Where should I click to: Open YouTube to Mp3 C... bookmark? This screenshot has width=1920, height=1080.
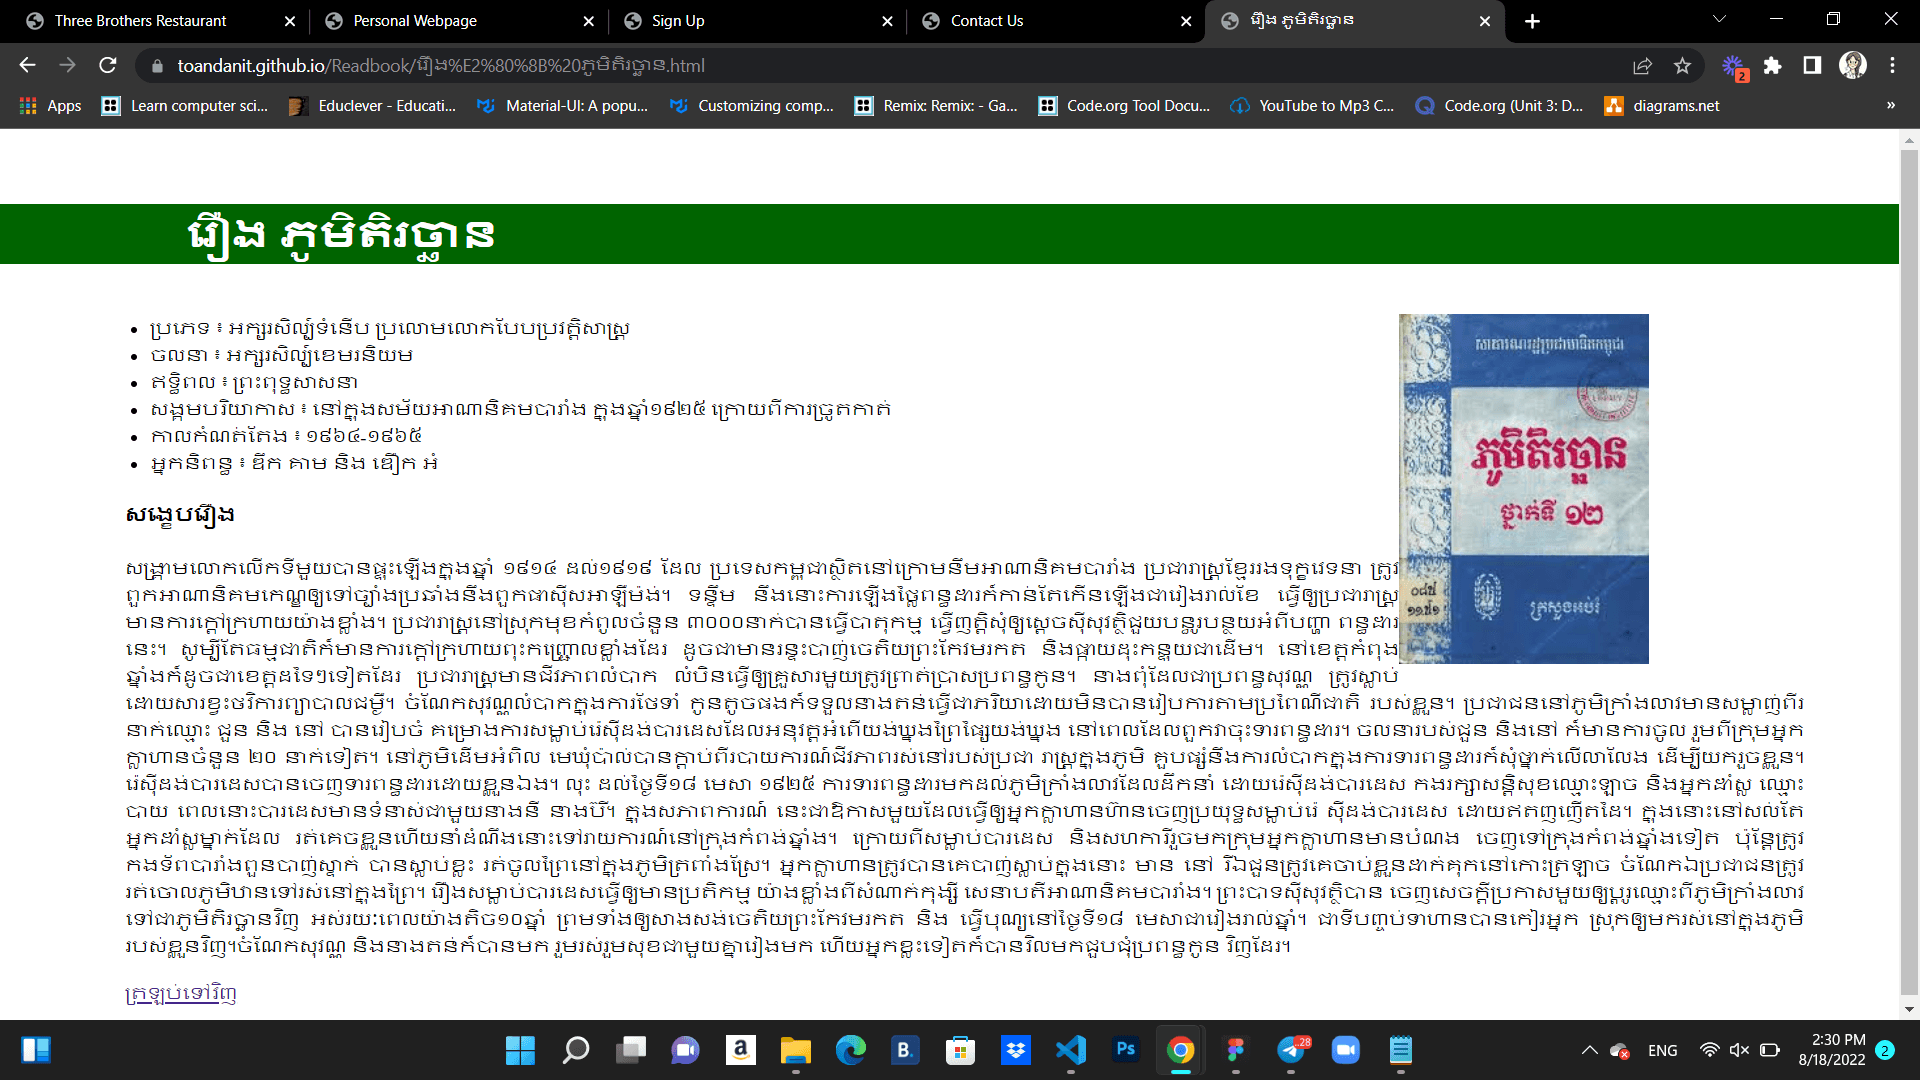pyautogui.click(x=1312, y=105)
